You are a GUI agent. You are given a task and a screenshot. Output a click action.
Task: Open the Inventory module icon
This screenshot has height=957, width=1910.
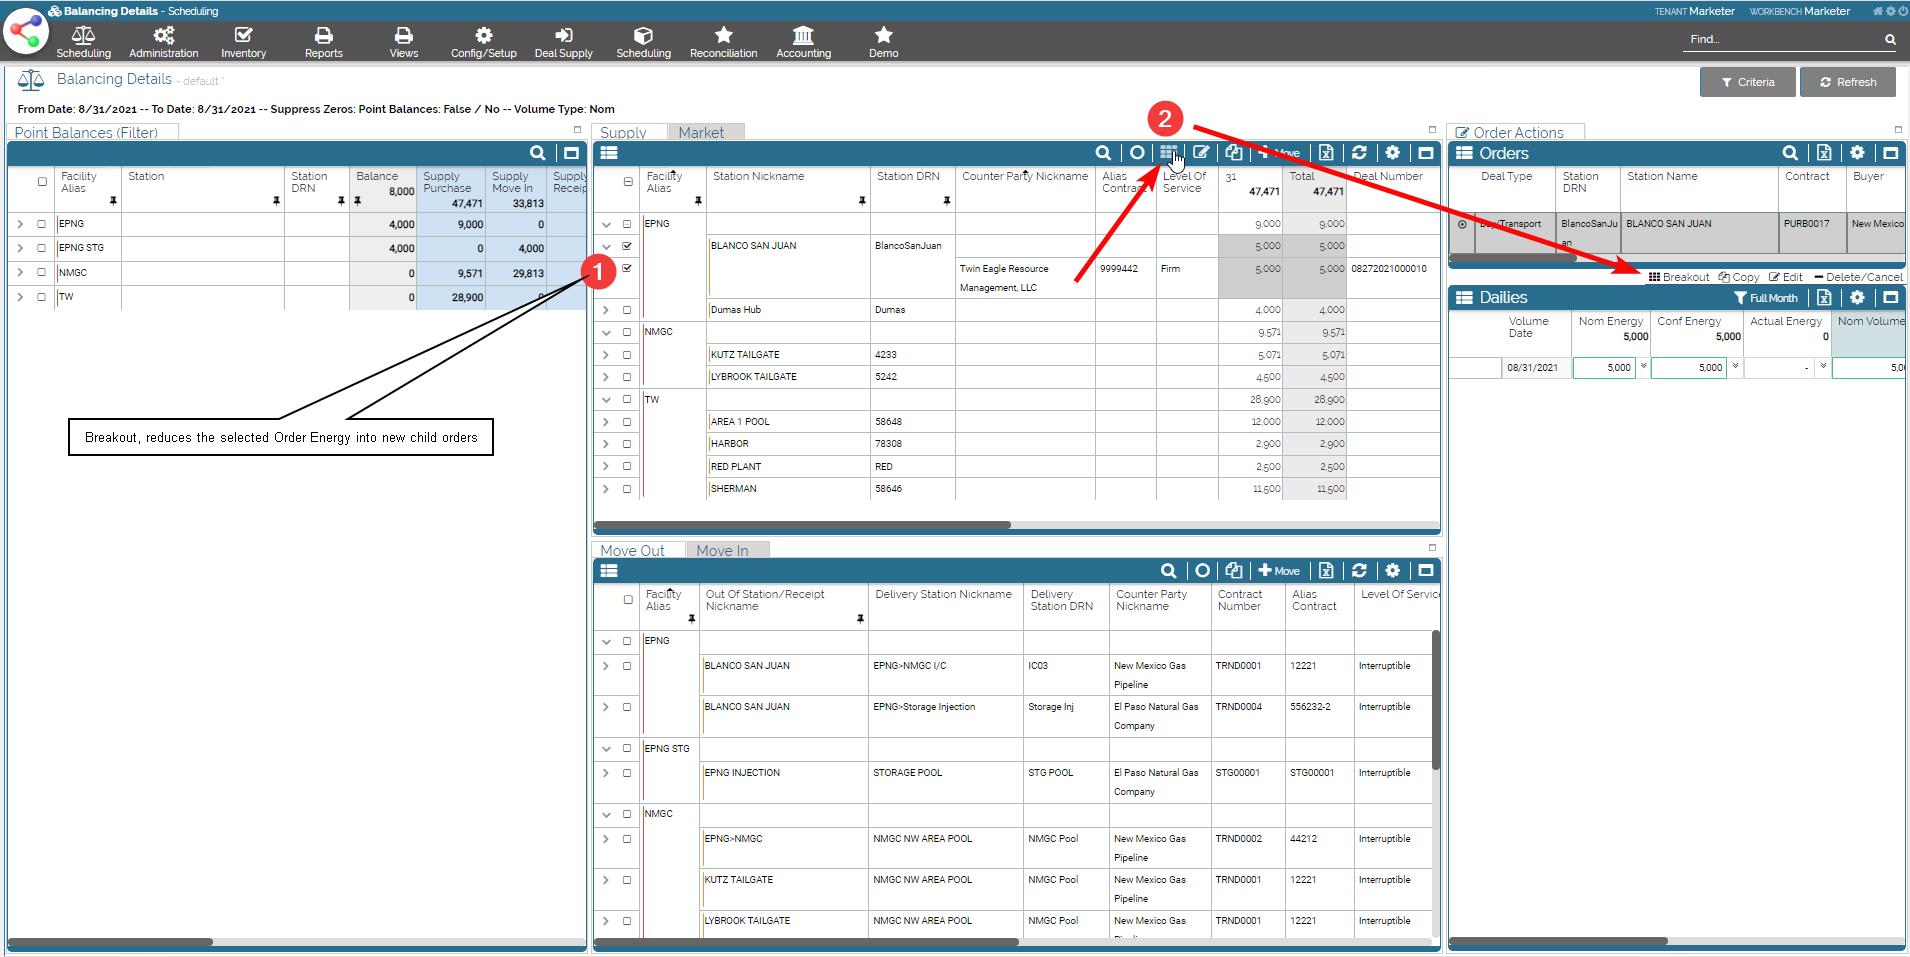click(x=243, y=42)
